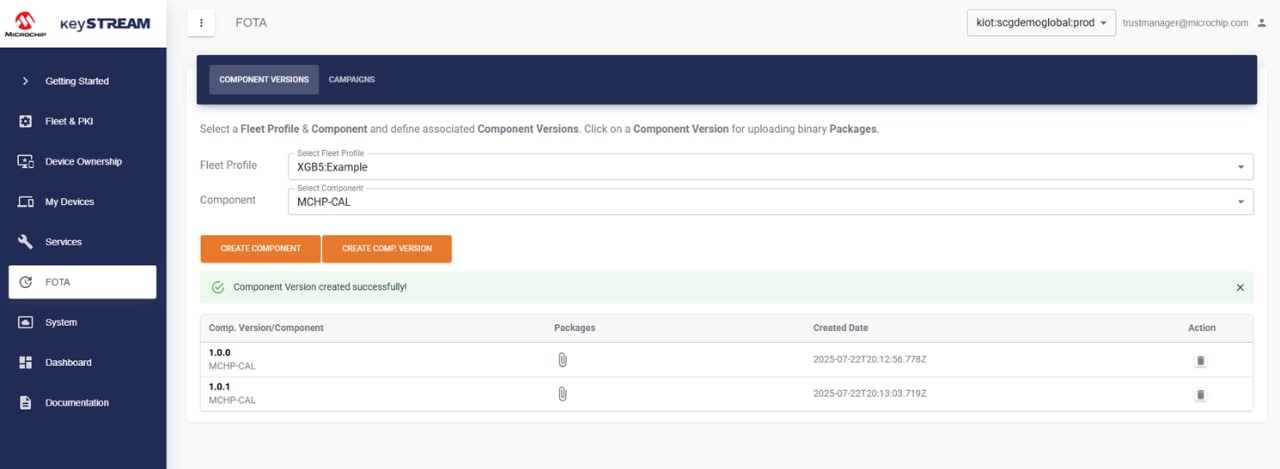1280x469 pixels.
Task: Open version 1.0.1 row in table
Action: click(220, 387)
